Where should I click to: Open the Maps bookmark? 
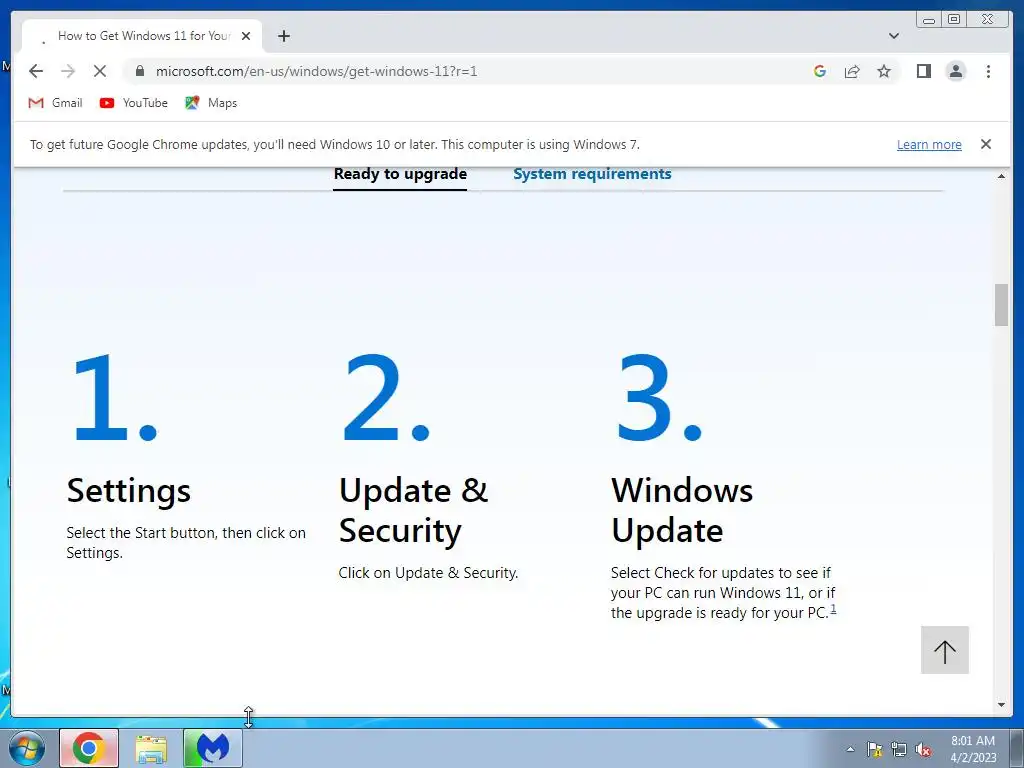click(211, 103)
